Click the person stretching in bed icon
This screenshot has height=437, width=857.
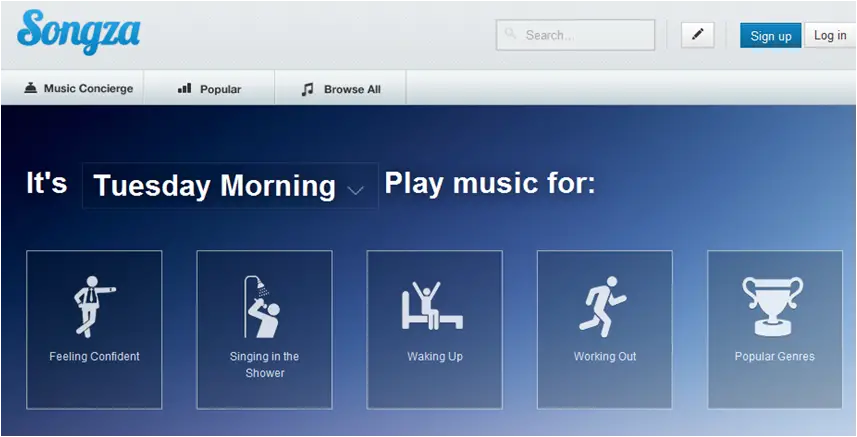pos(432,305)
